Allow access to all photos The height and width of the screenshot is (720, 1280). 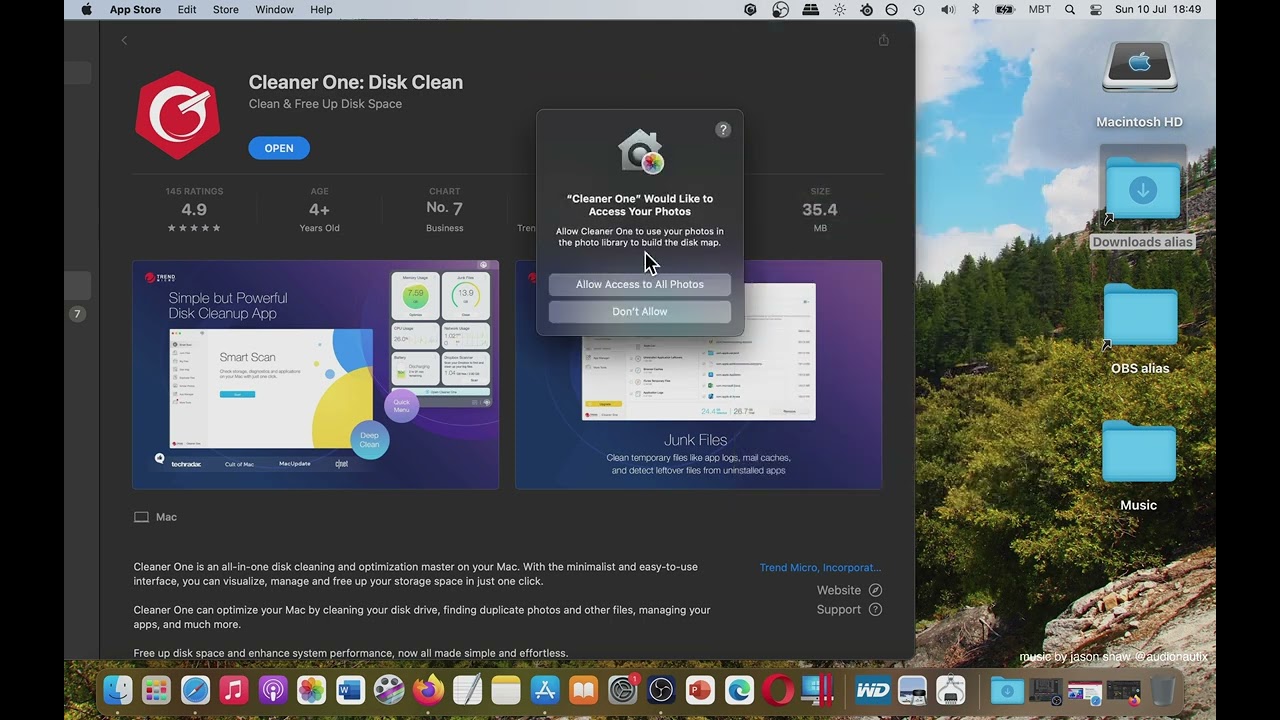640,284
